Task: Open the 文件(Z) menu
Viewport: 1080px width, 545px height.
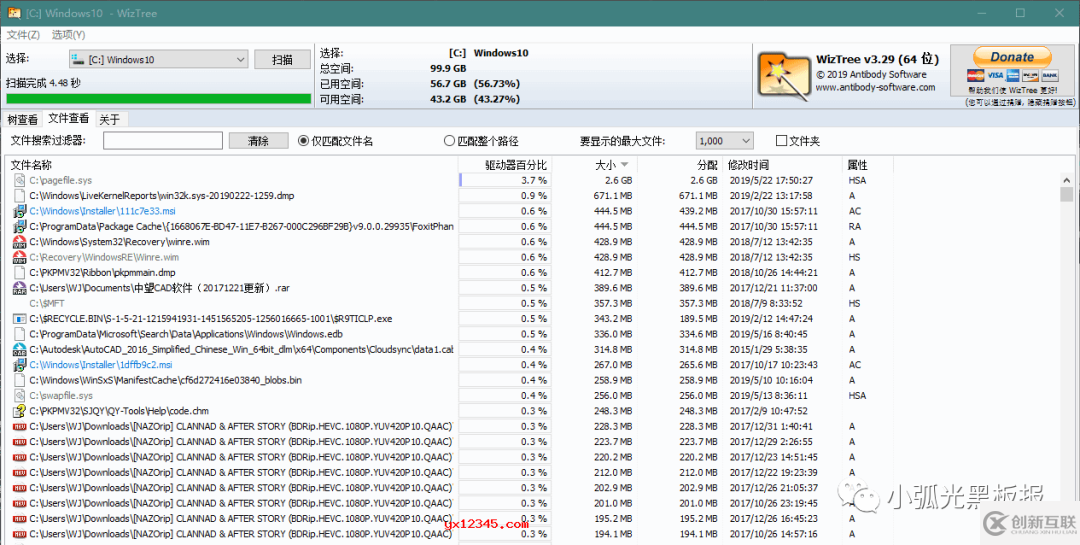Action: click(x=23, y=34)
